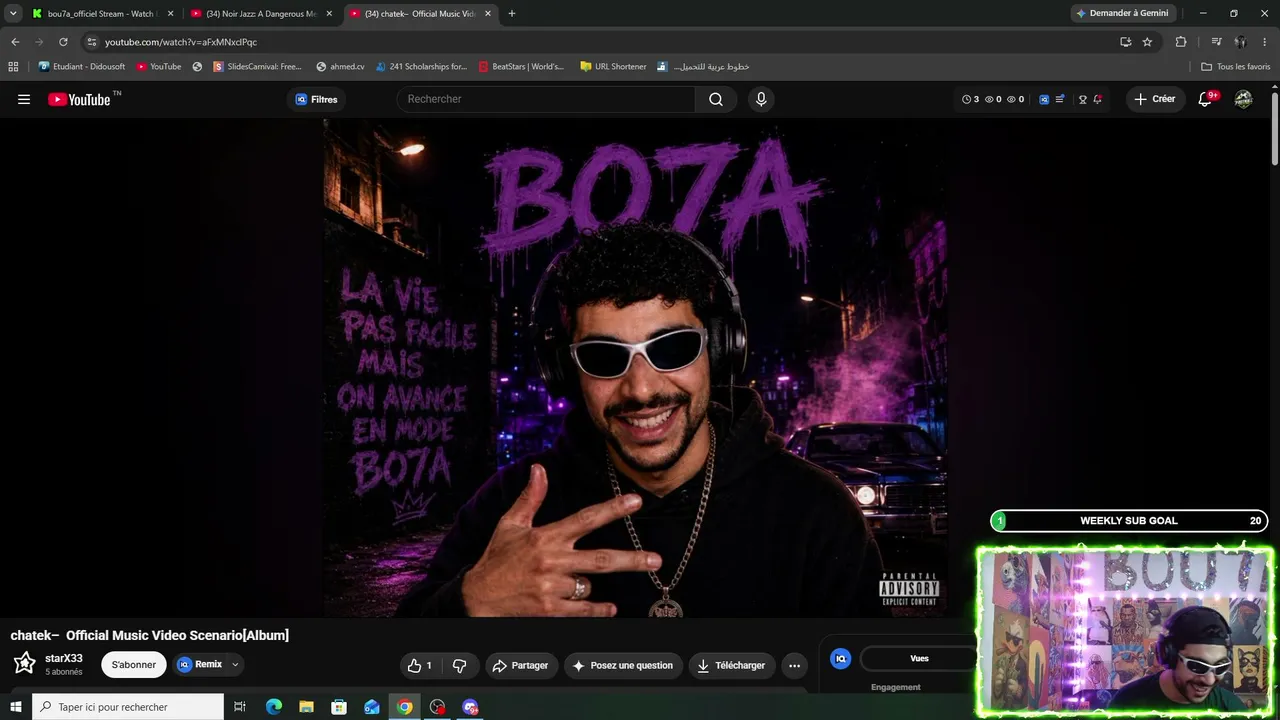1280x720 pixels.
Task: Click the vidIQ icon in the header toolbar
Action: 1044,99
